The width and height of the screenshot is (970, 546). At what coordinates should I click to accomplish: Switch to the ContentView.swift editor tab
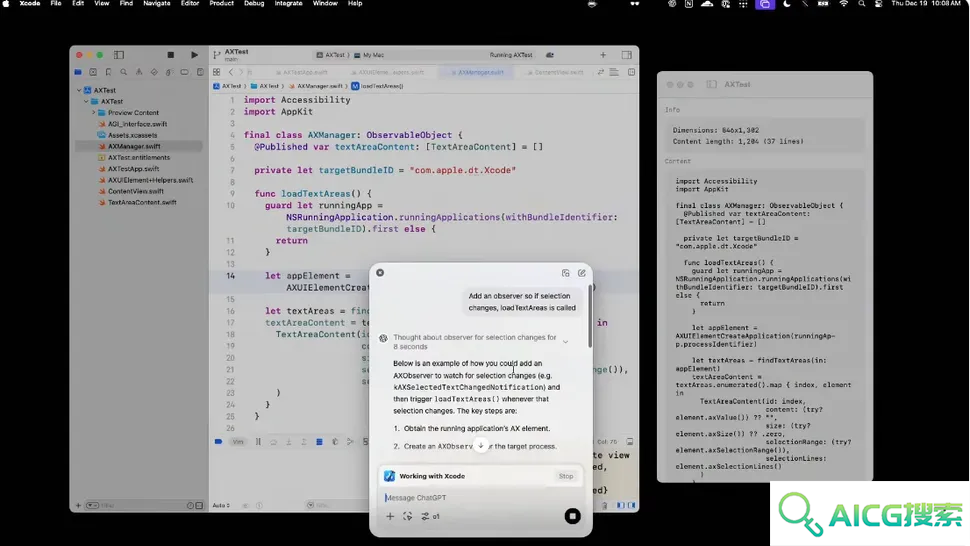(556, 72)
